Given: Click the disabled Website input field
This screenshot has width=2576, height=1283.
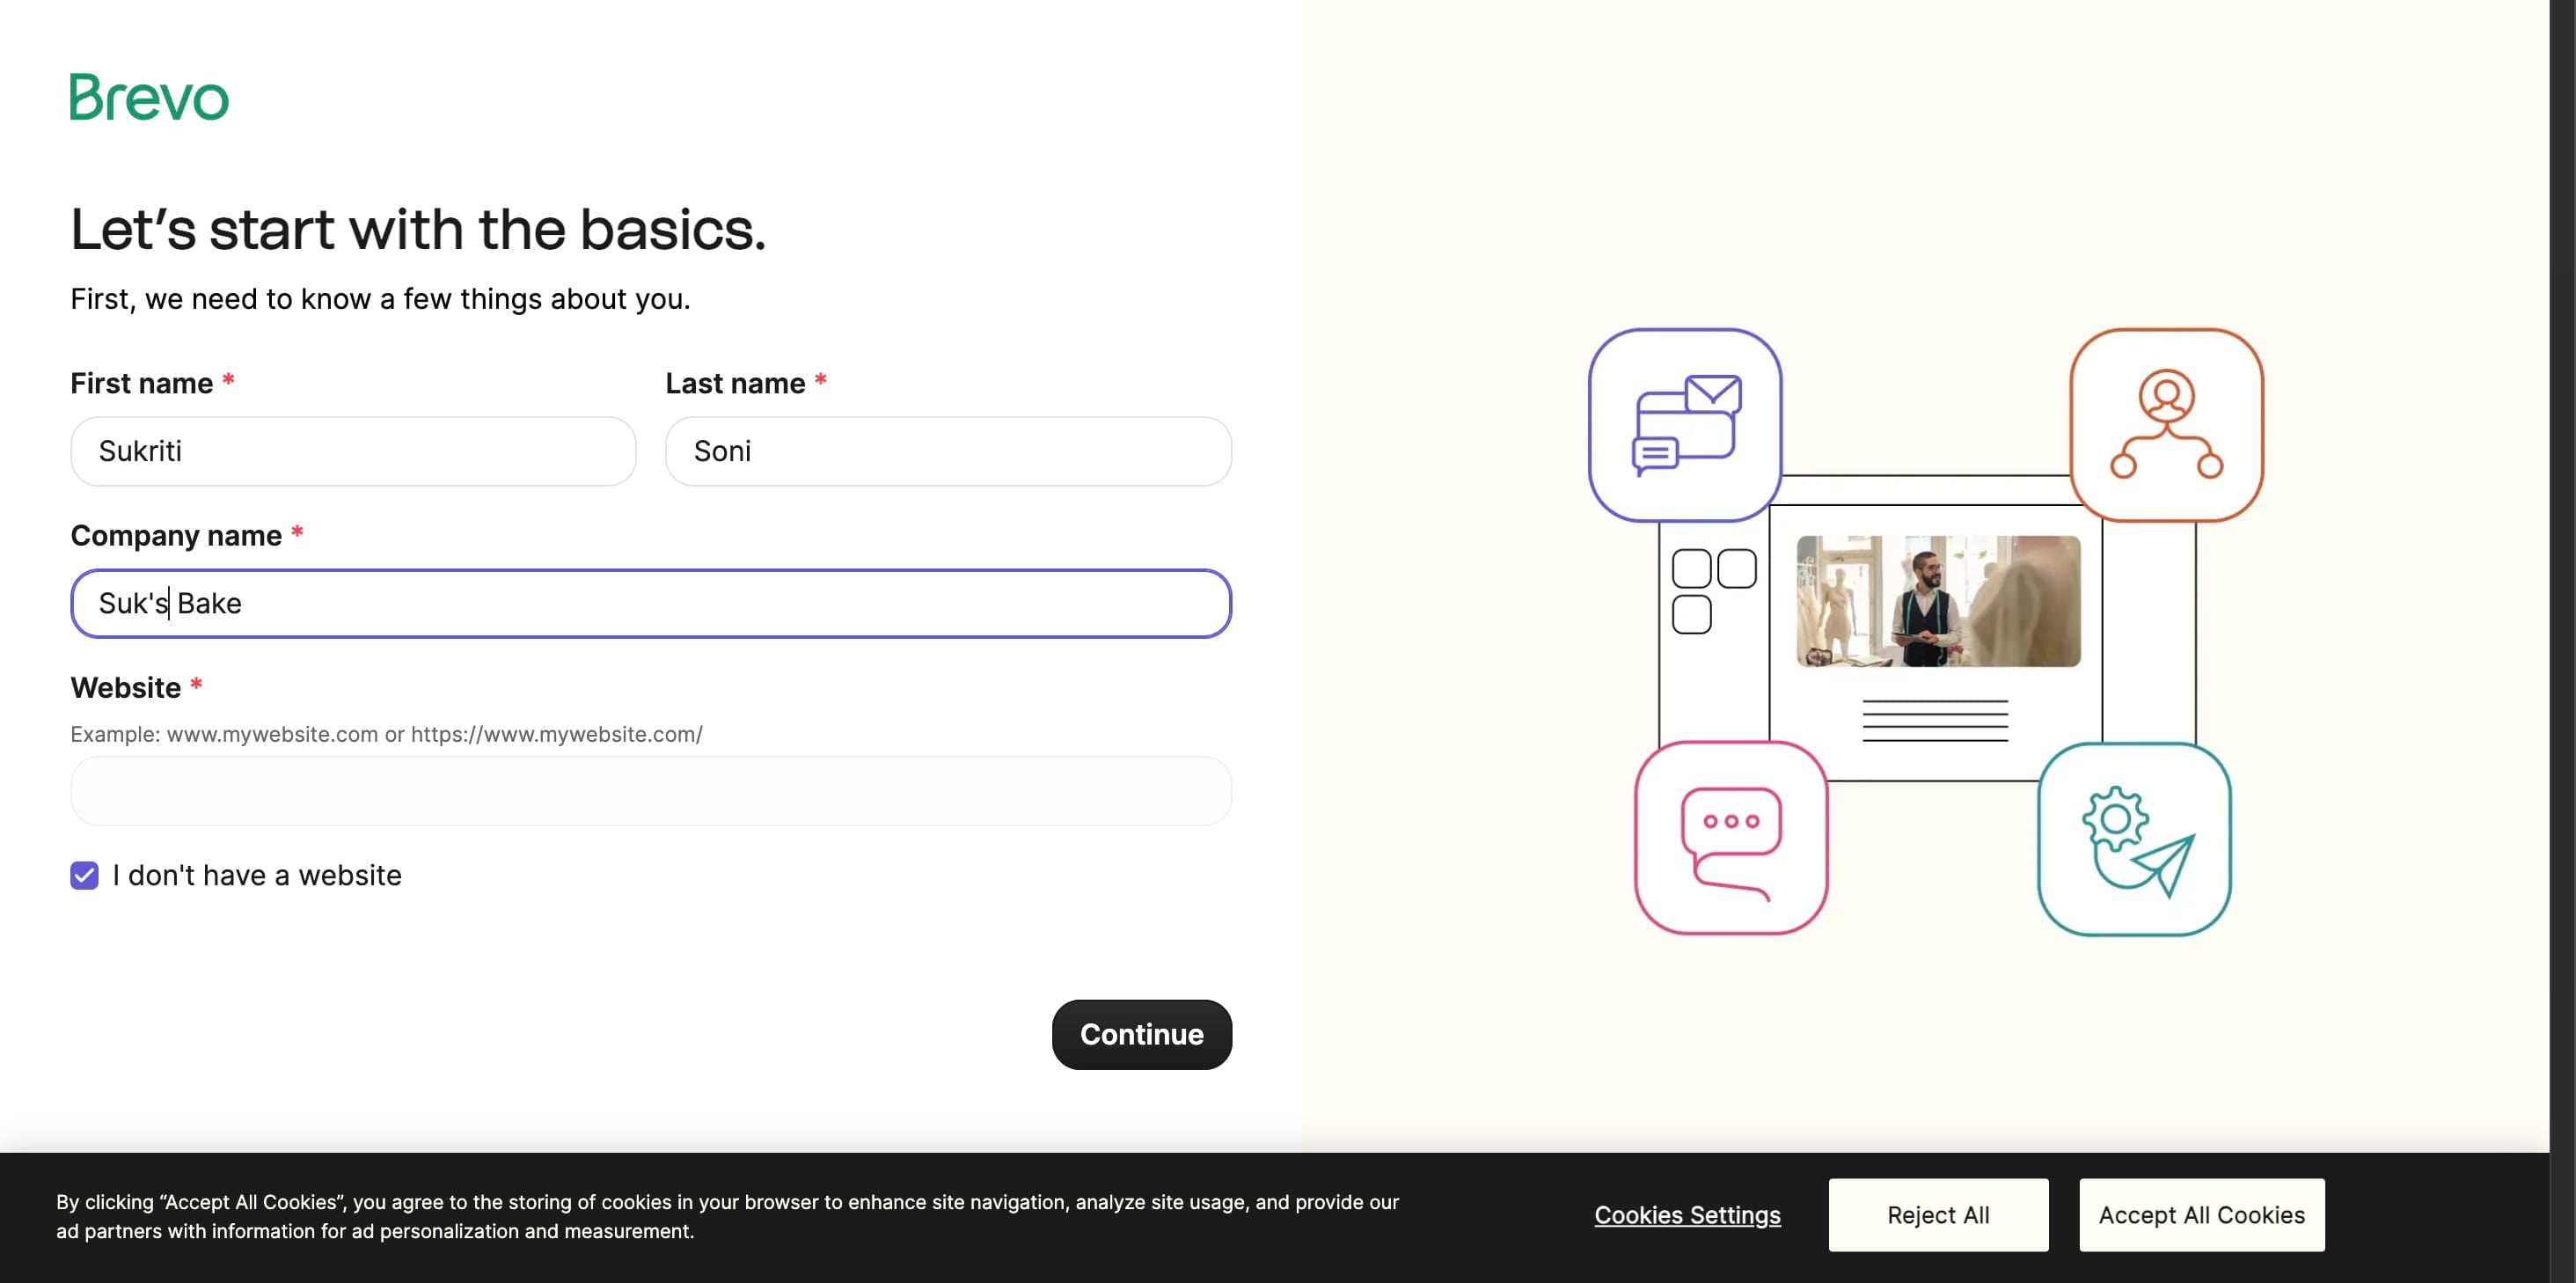Looking at the screenshot, I should [x=650, y=791].
